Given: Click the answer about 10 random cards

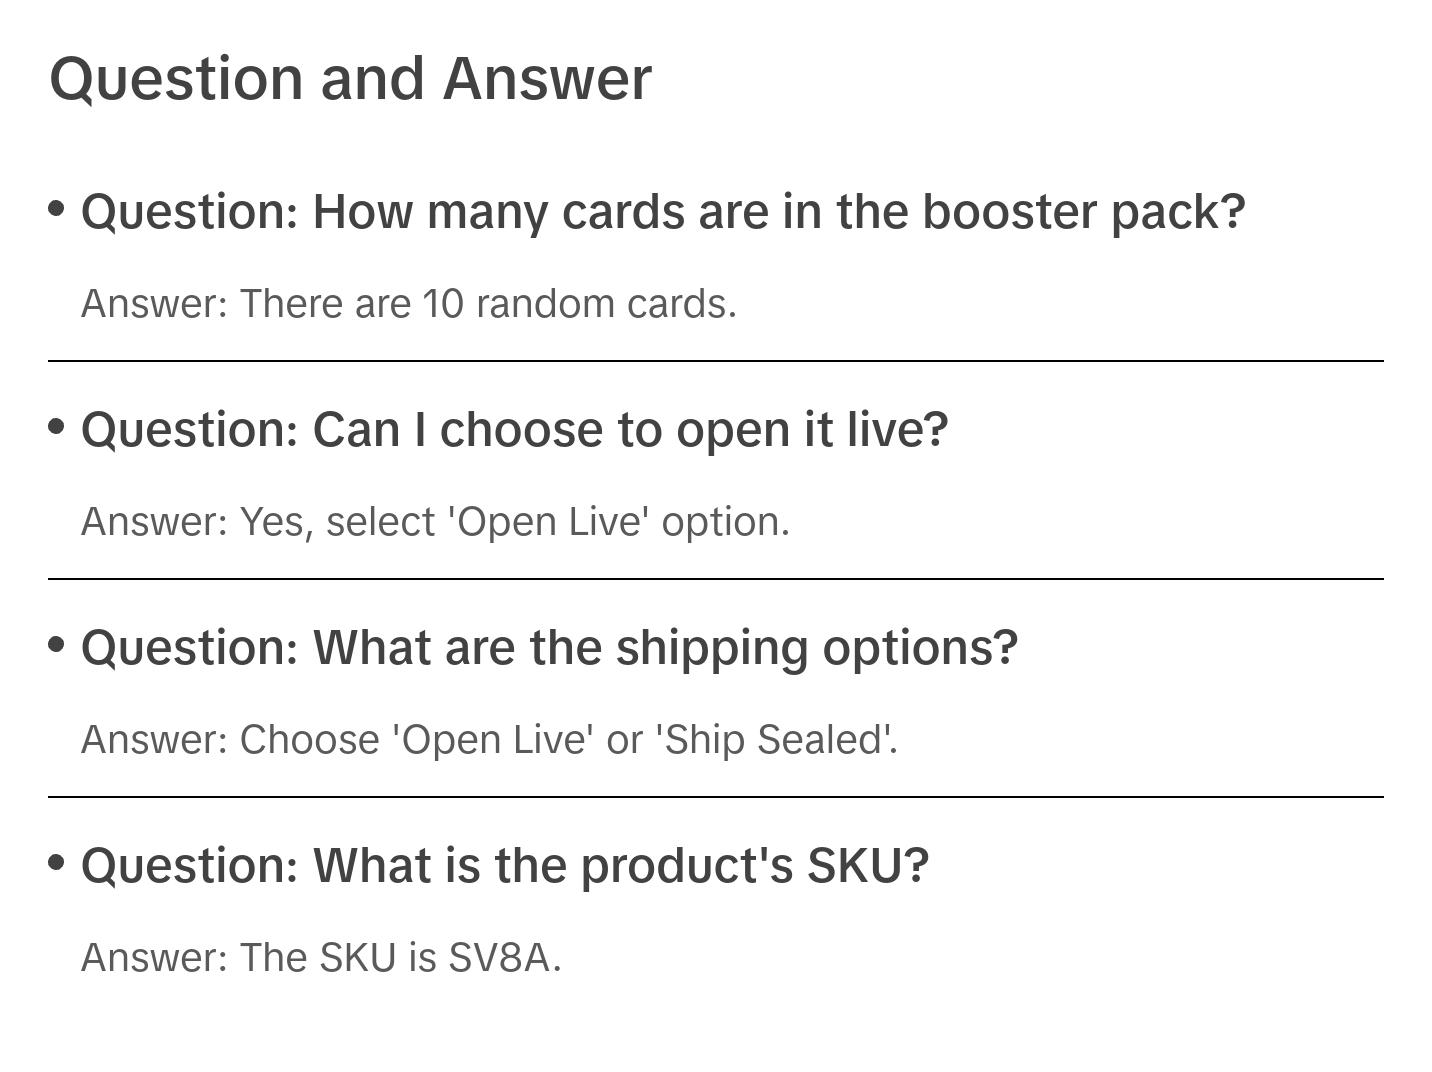Looking at the screenshot, I should [408, 304].
